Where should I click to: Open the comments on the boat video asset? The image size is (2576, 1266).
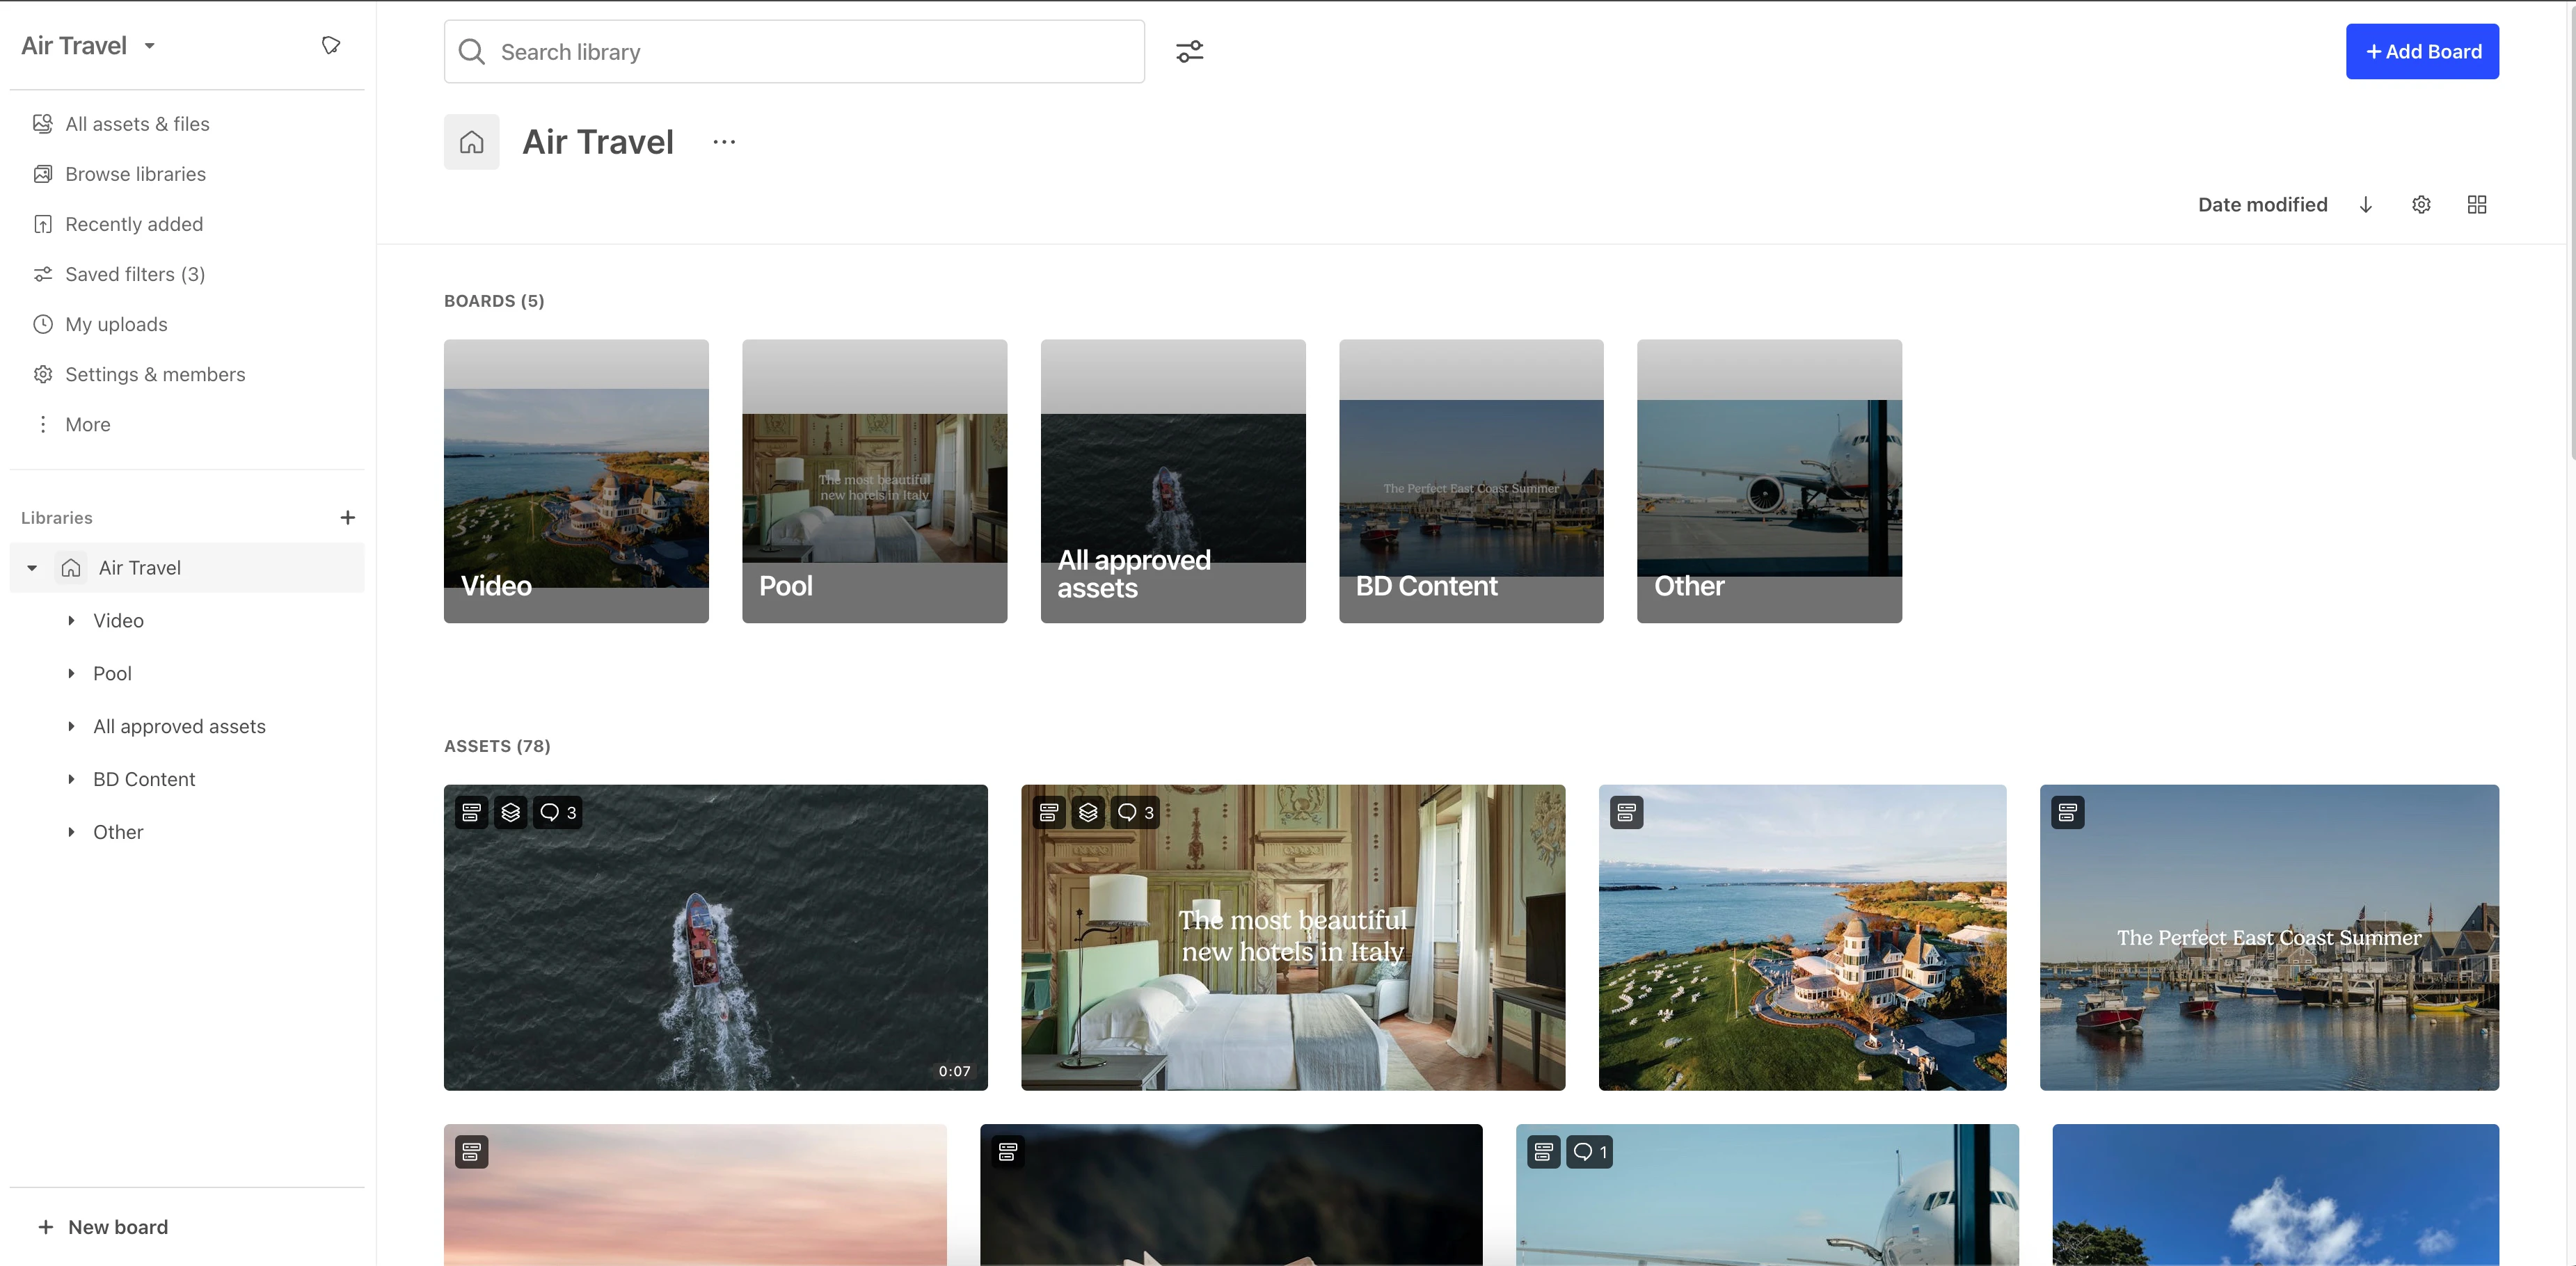tap(555, 812)
